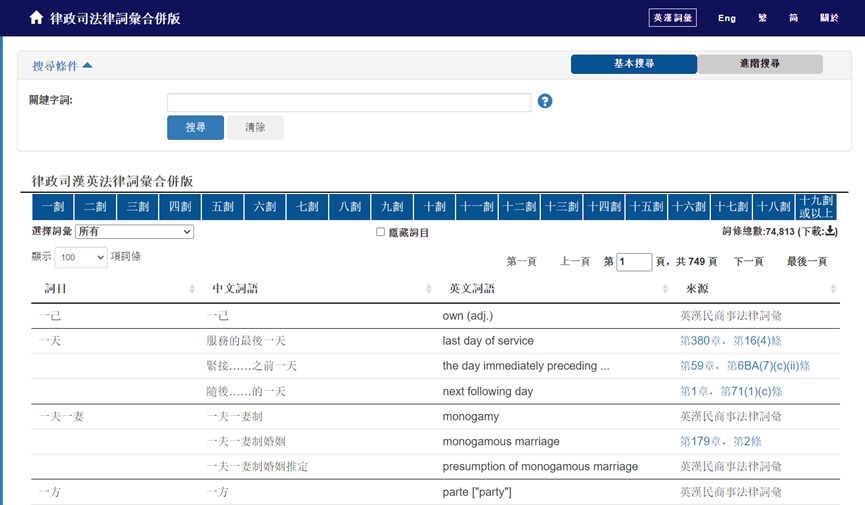Focus the 關鍵字詞 input field
865x505 pixels.
[349, 103]
